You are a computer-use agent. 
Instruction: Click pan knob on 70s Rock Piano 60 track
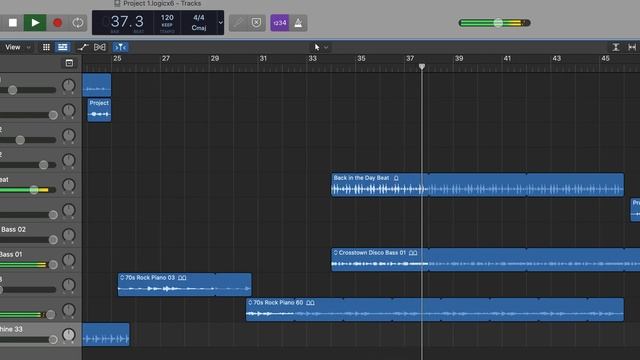point(69,310)
